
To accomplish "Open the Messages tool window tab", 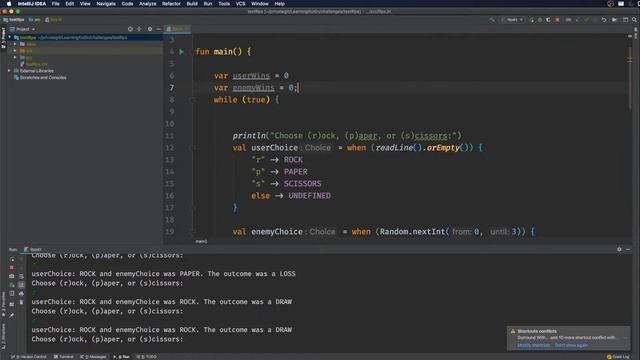I will pos(93,357).
